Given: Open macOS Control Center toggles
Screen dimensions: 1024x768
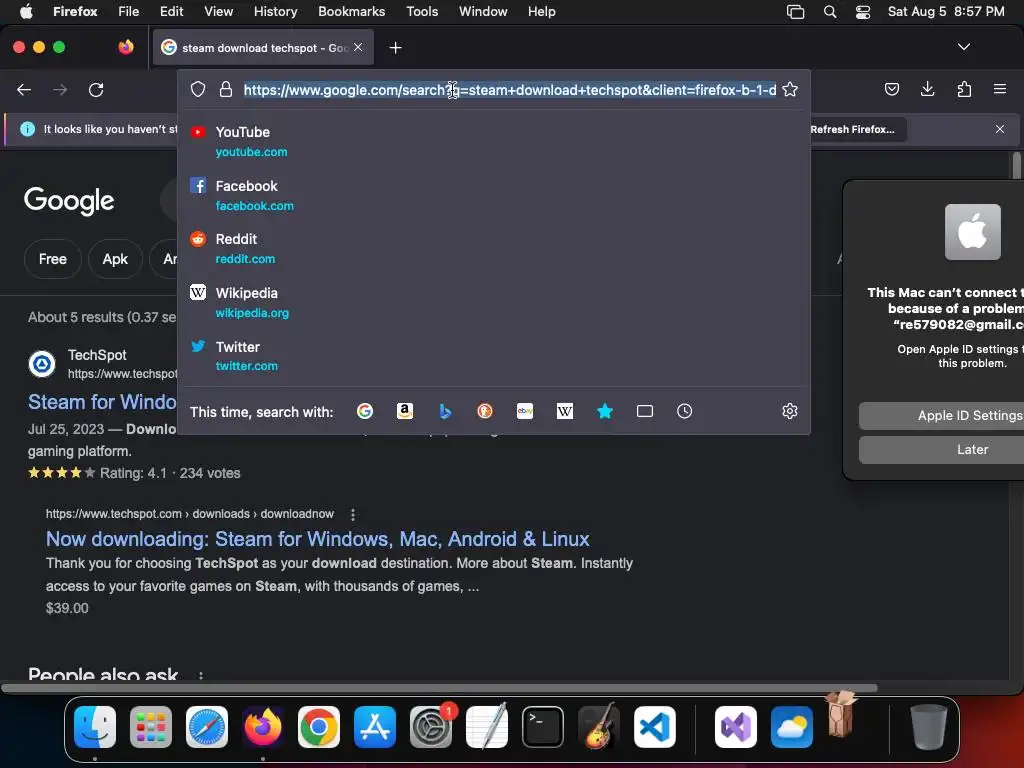Looking at the screenshot, I should click(863, 12).
